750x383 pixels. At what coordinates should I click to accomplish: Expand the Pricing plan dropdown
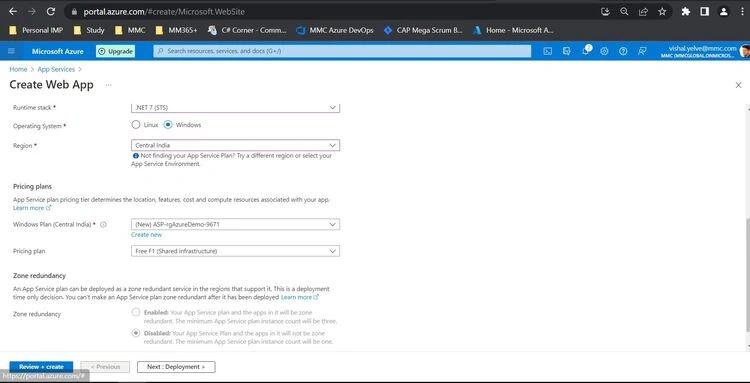(x=235, y=251)
